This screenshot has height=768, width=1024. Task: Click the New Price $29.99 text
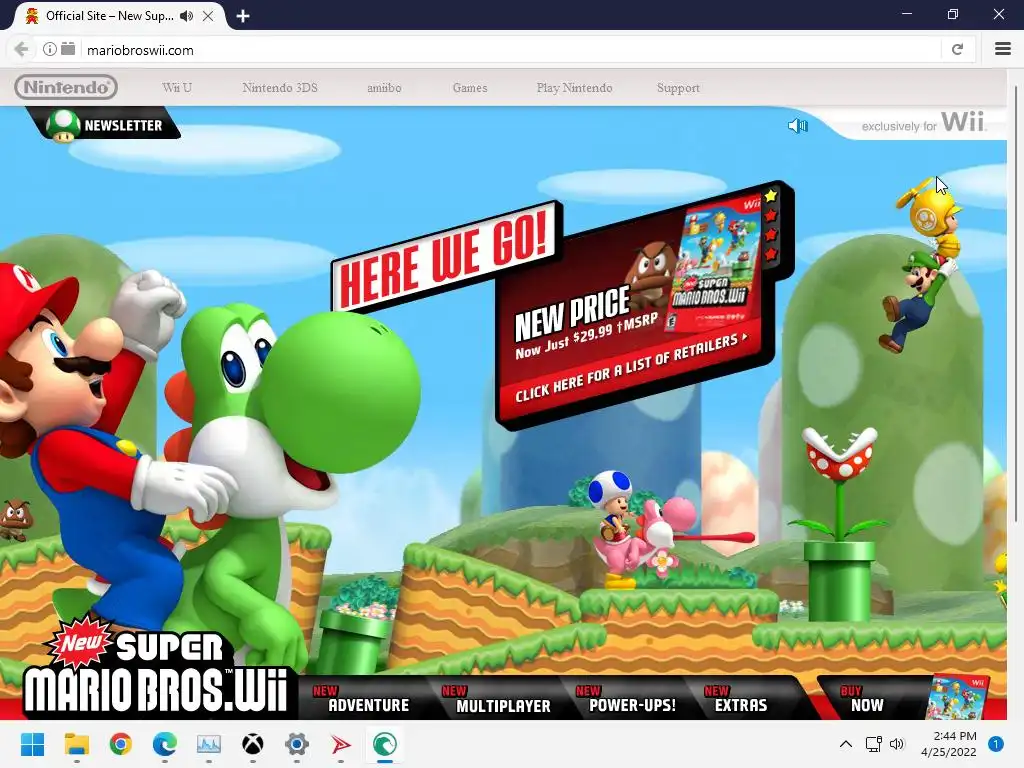point(586,322)
